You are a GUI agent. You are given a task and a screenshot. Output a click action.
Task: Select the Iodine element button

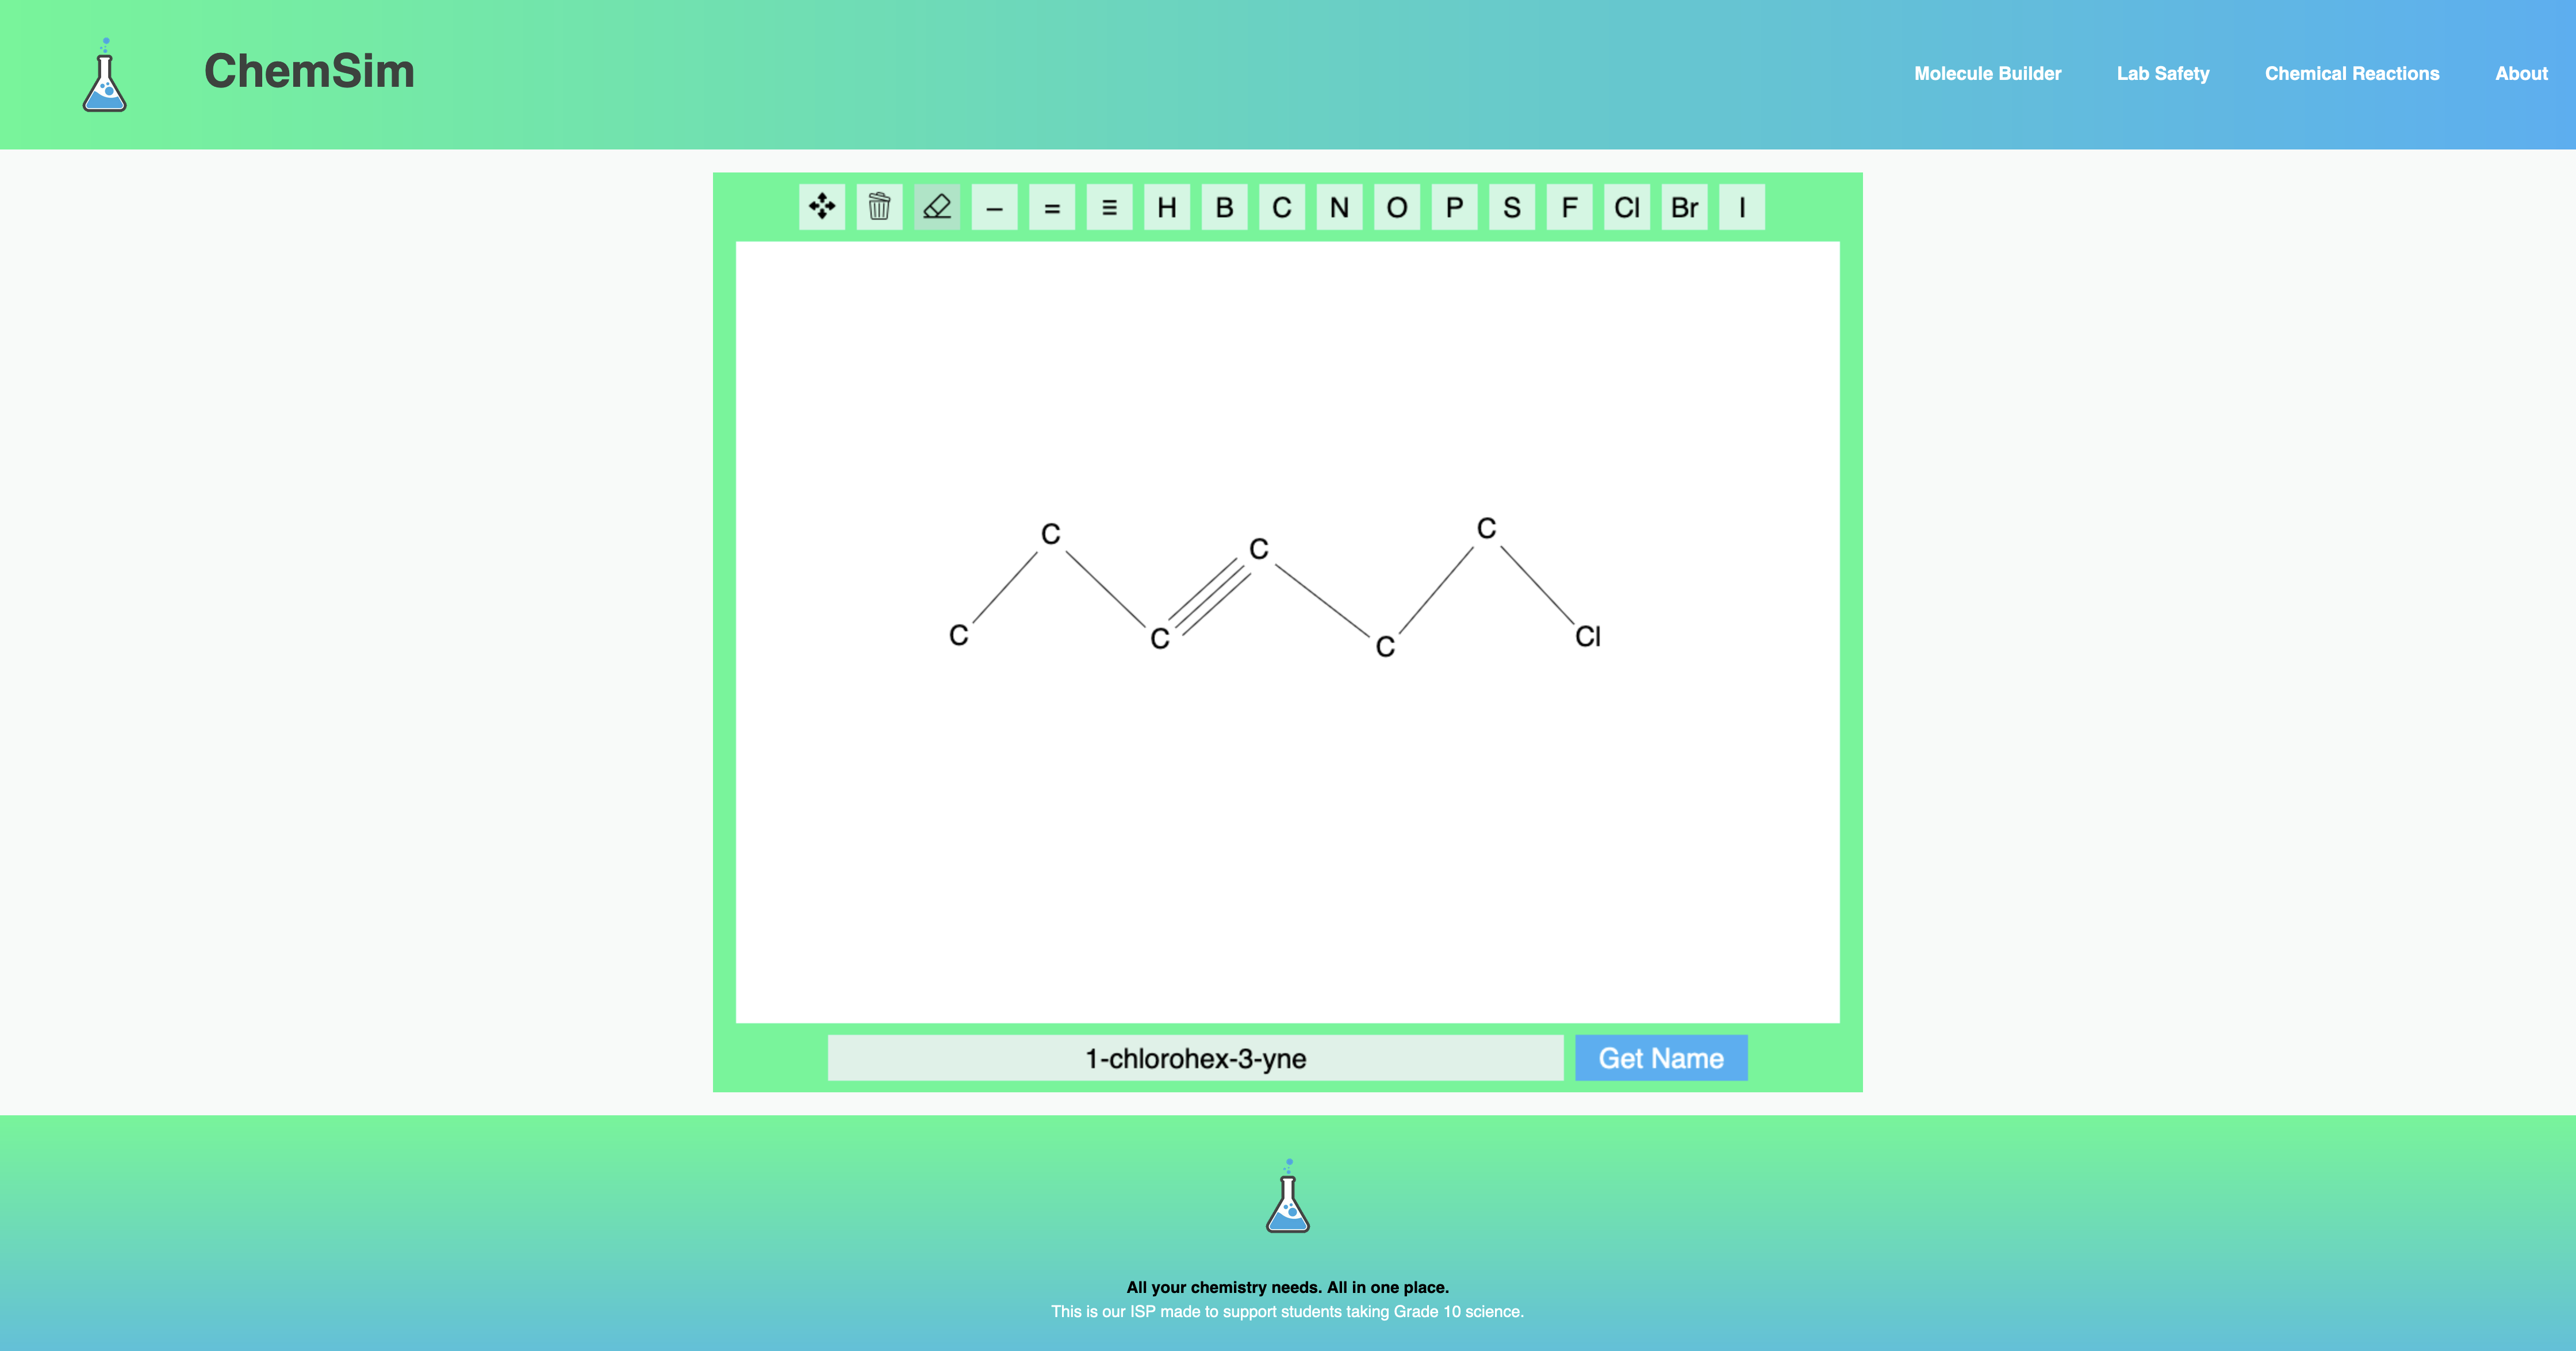tap(1741, 206)
